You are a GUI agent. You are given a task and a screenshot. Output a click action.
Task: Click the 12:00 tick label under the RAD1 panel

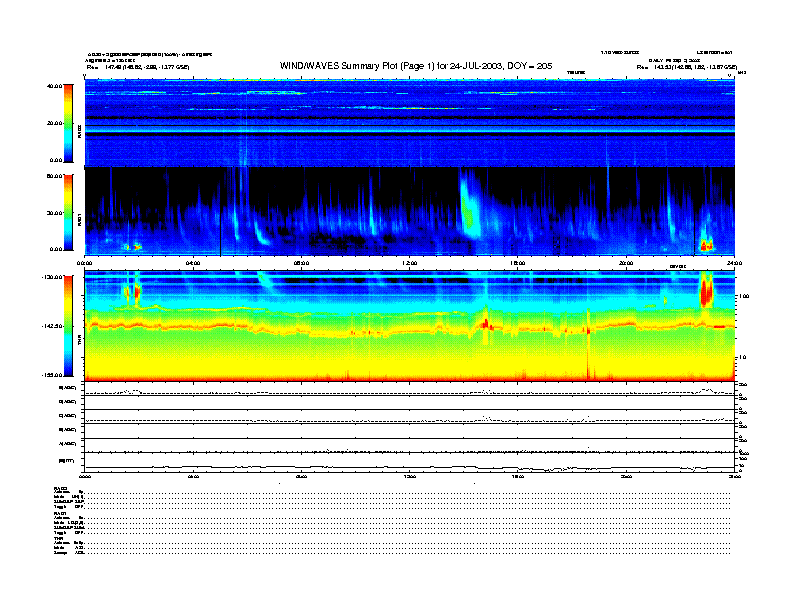(410, 263)
